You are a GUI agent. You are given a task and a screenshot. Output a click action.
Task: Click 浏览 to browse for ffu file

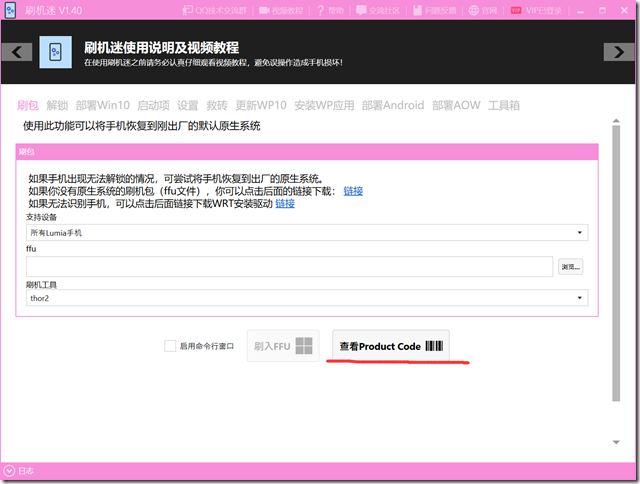[570, 267]
